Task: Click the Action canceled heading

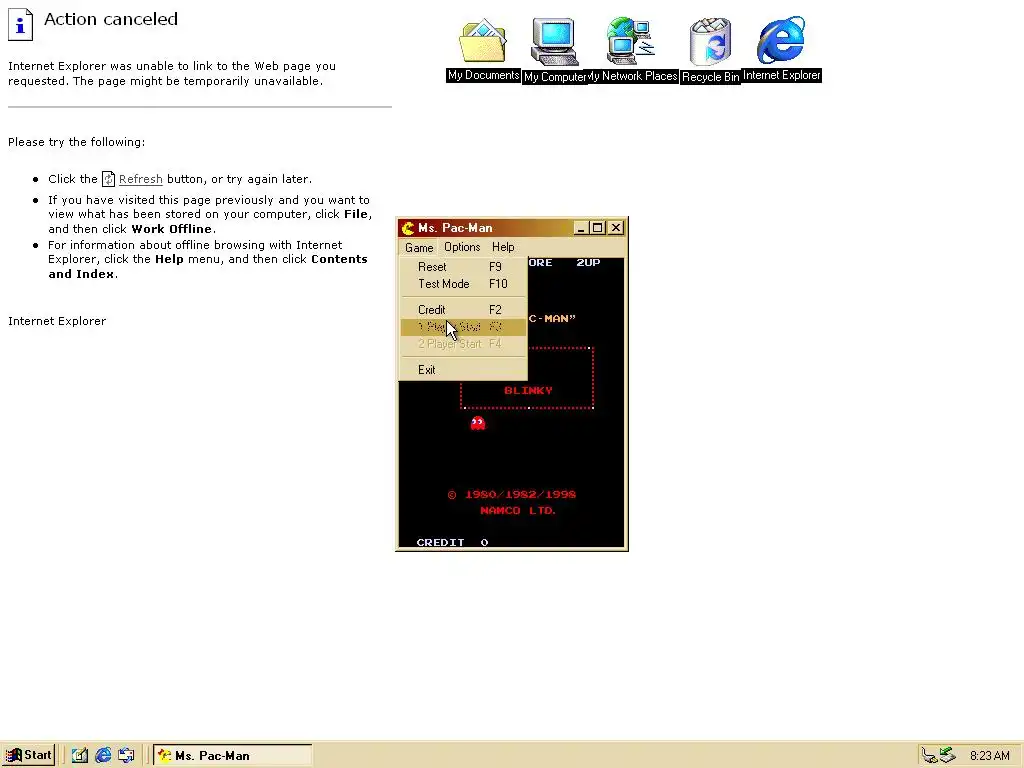Action: point(111,19)
